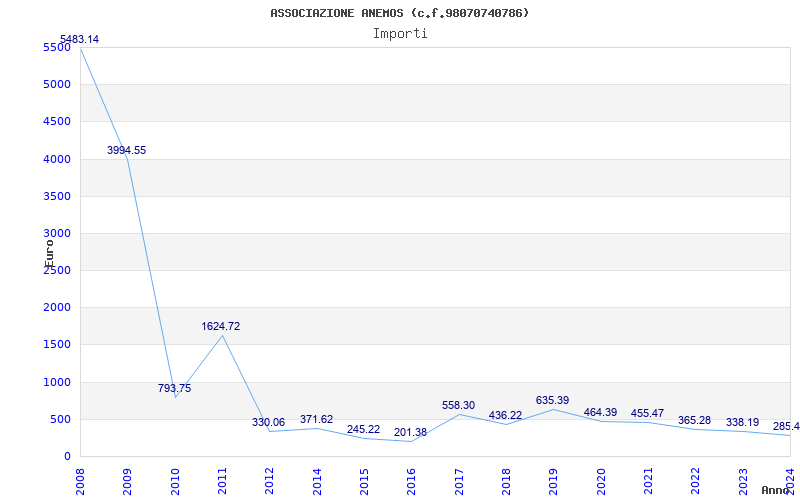Select the 1500 y-axis tick
Image resolution: width=800 pixels, height=500 pixels.
(x=57, y=345)
